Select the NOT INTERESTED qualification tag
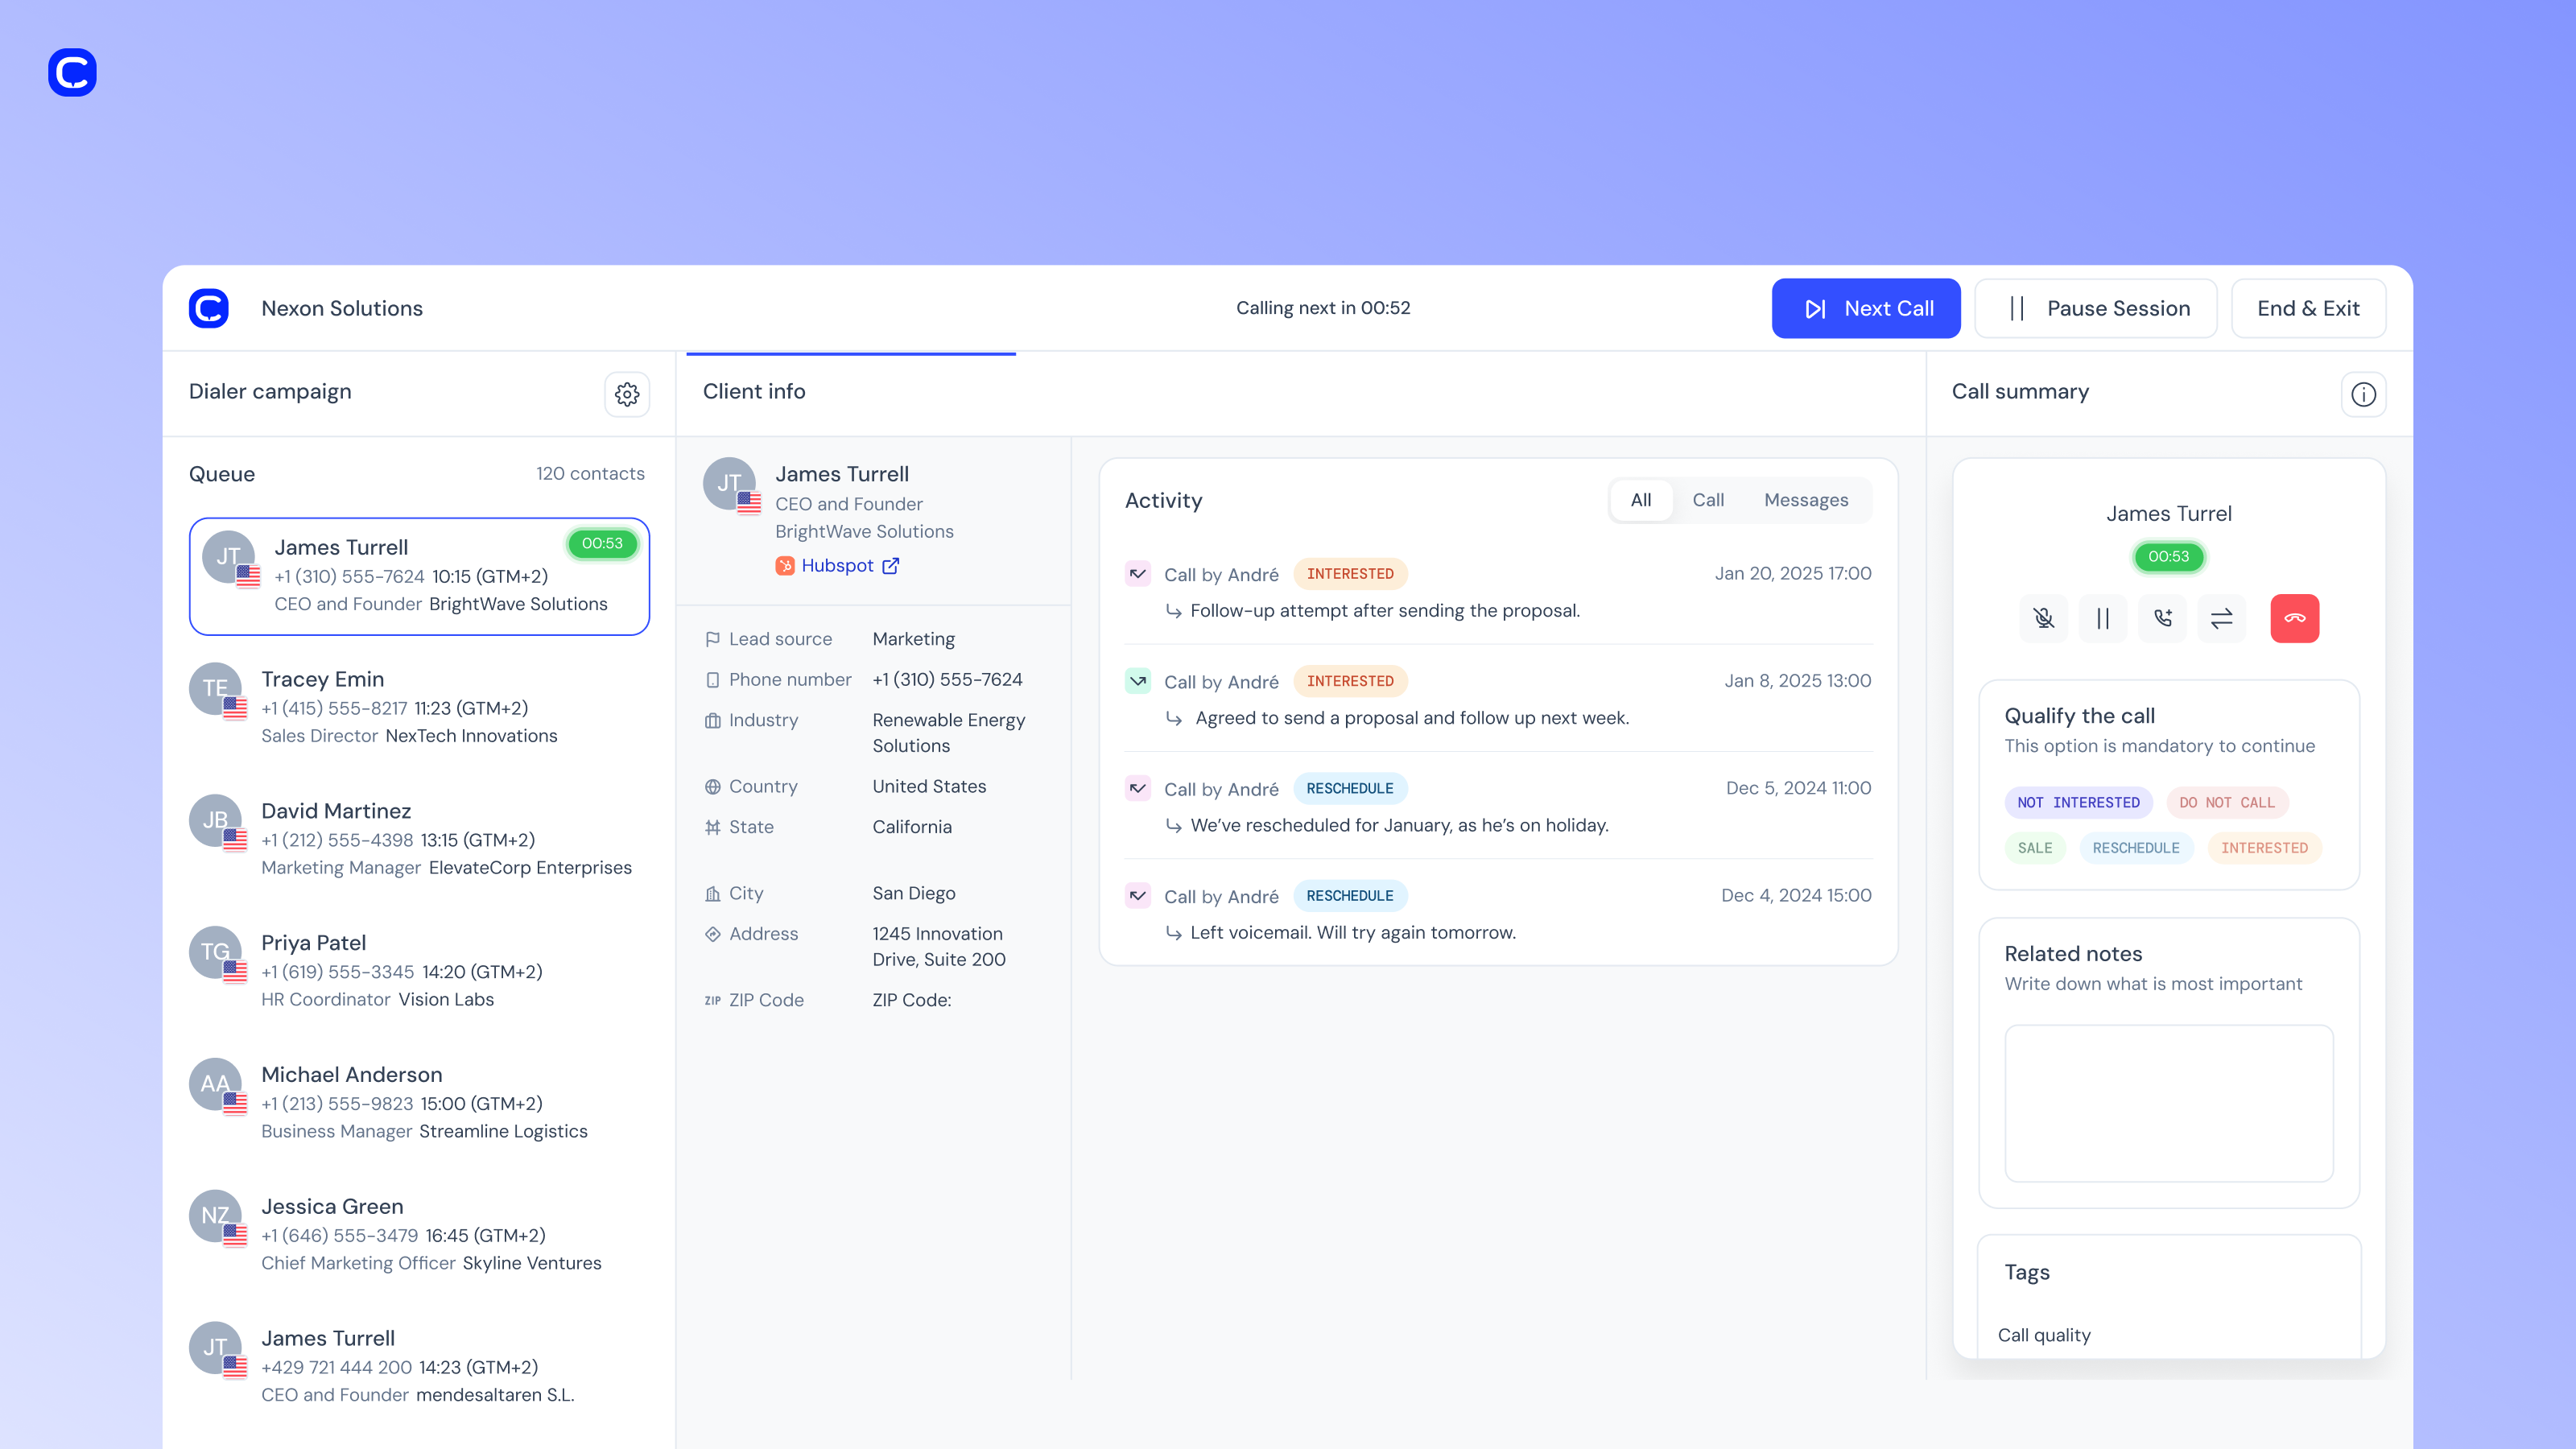2576x1449 pixels. (2078, 802)
